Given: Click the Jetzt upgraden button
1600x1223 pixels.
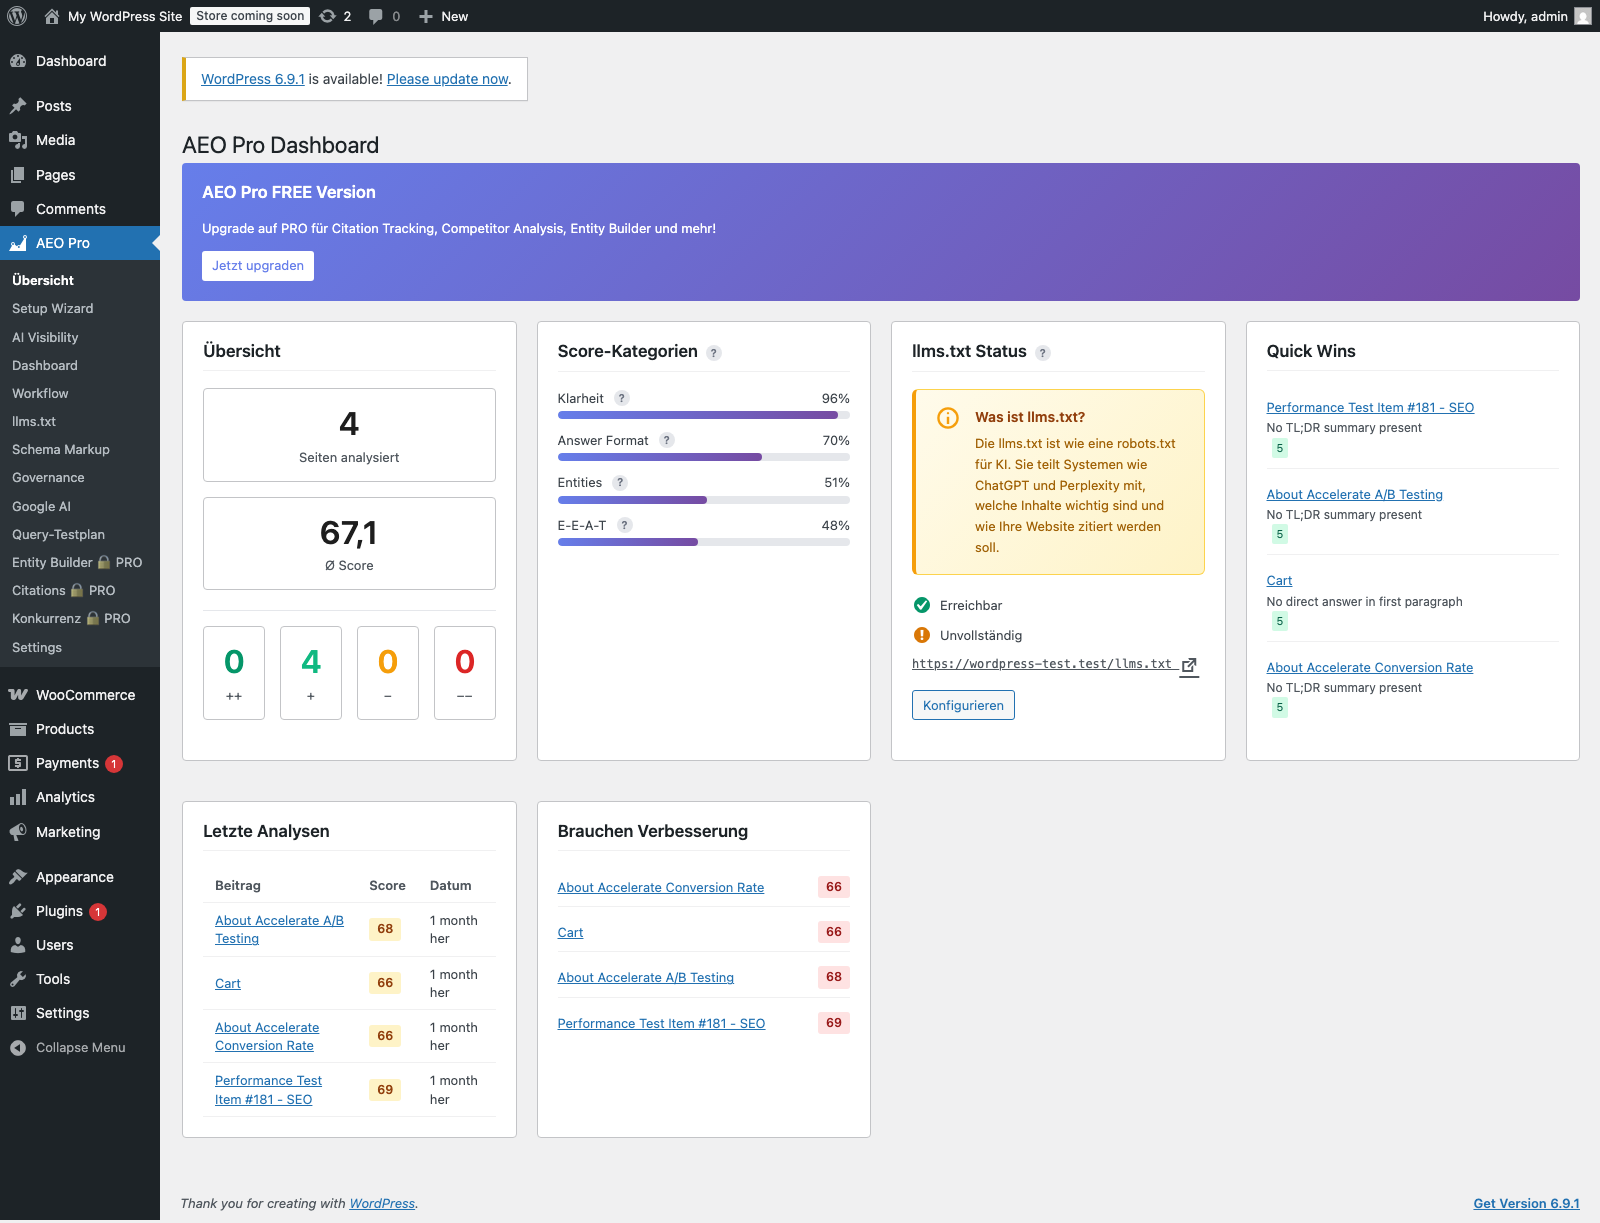Looking at the screenshot, I should click(257, 265).
